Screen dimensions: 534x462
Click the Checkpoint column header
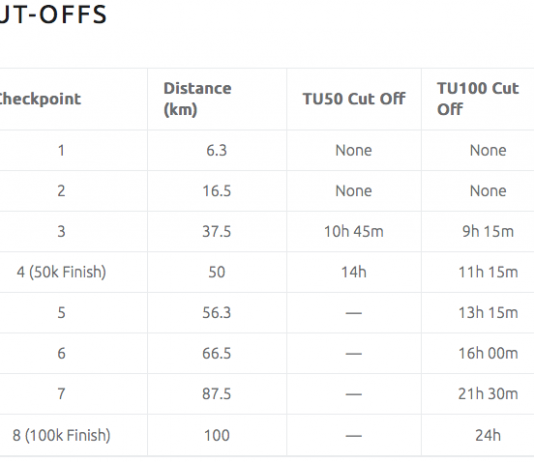pos(40,99)
